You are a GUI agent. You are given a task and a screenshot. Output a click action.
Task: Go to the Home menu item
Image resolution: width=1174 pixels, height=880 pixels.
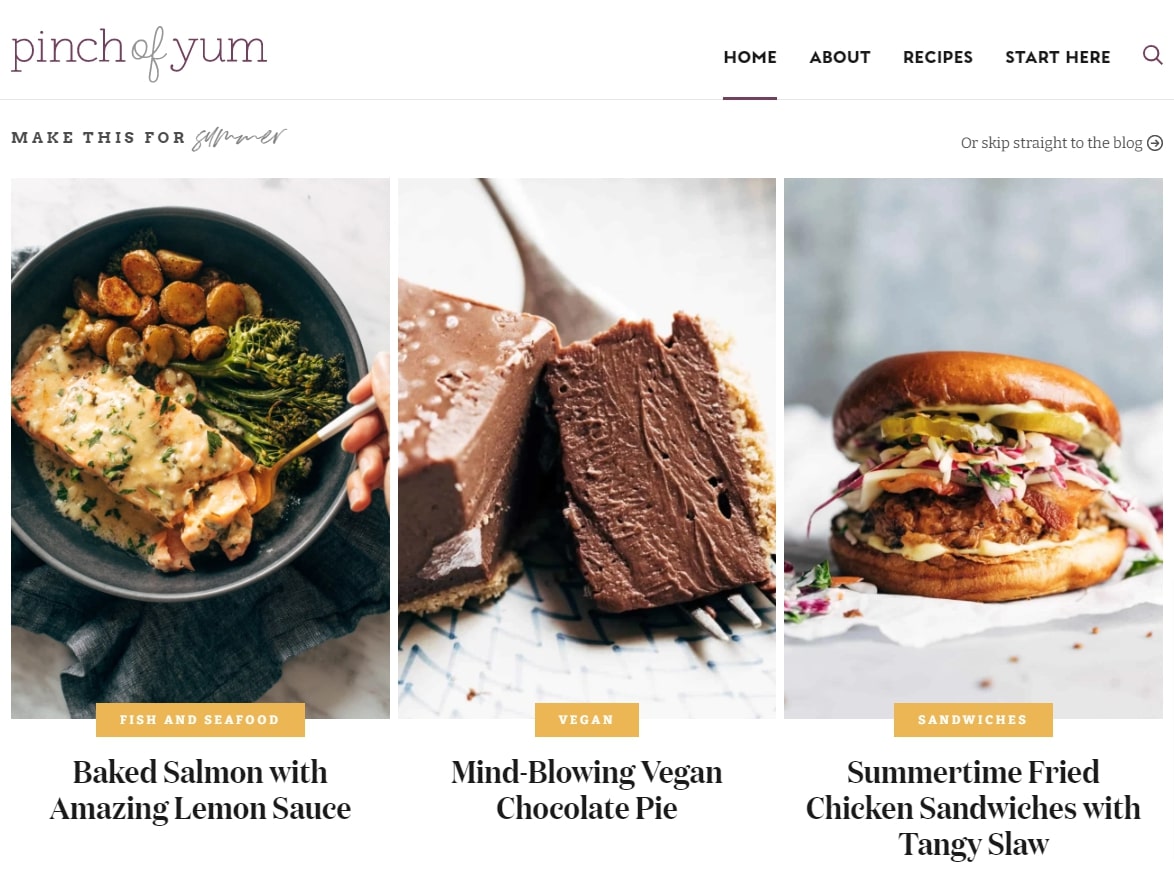749,57
